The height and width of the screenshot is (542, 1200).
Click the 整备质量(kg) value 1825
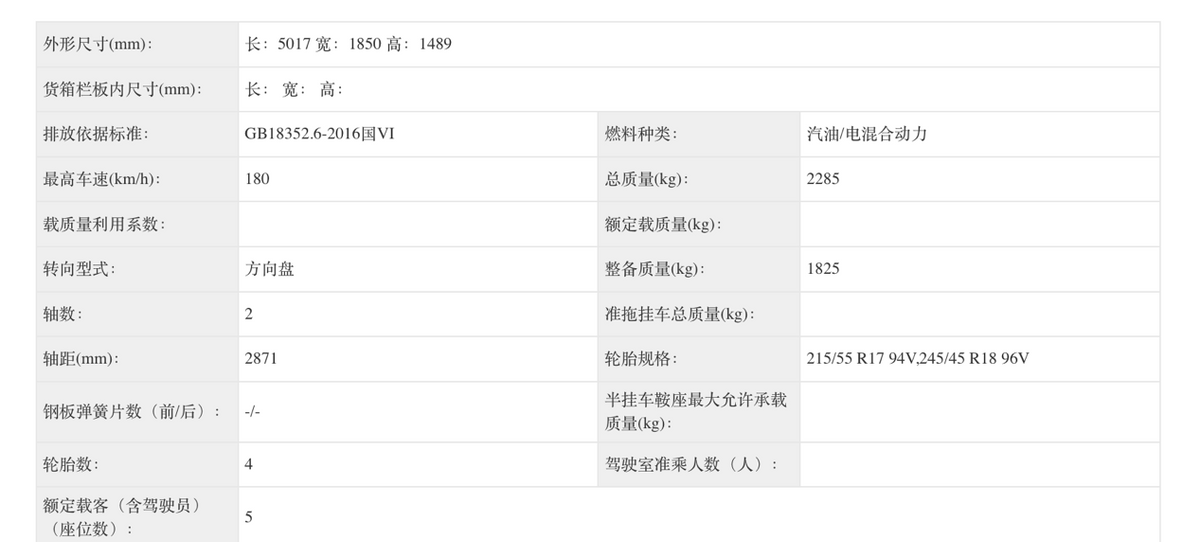click(823, 269)
